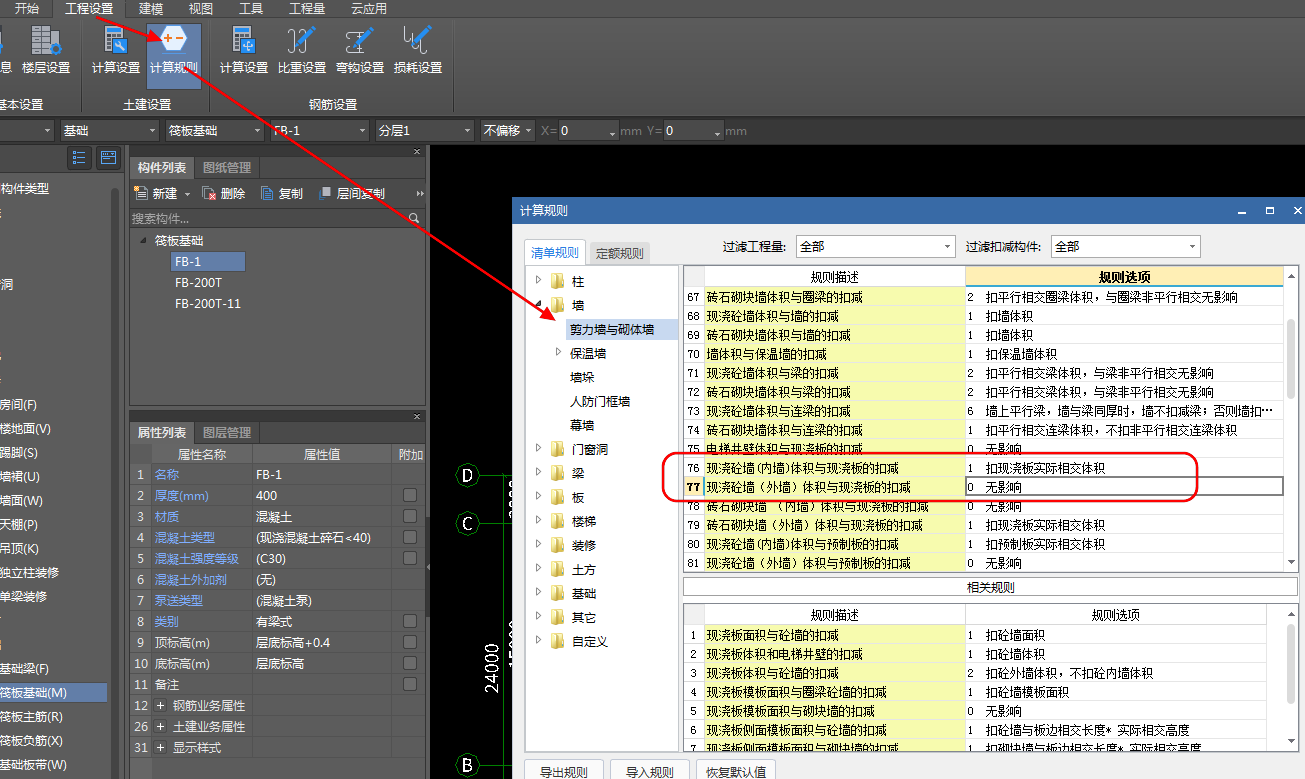Click the 板 folder icon in rules tree
Viewport: 1305px width, 779px height.
(558, 497)
